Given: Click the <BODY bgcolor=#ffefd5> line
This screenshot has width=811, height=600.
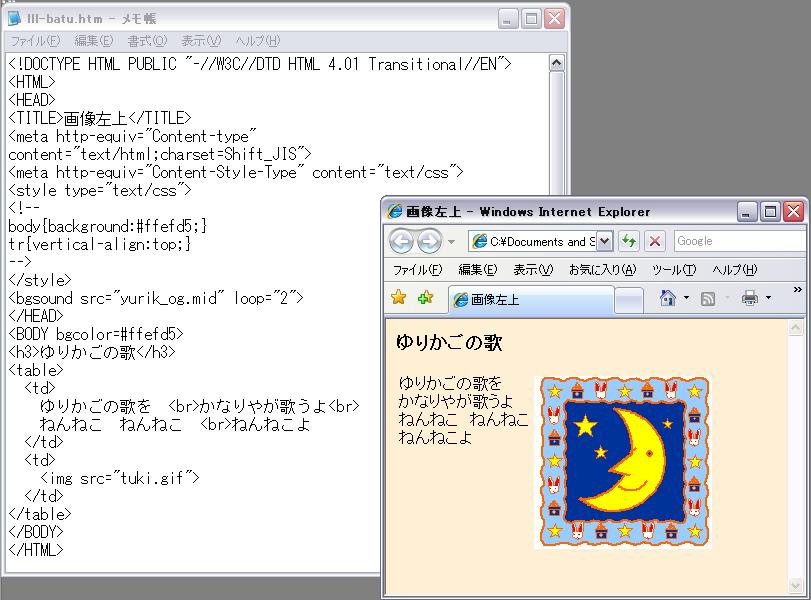Looking at the screenshot, I should [96, 334].
